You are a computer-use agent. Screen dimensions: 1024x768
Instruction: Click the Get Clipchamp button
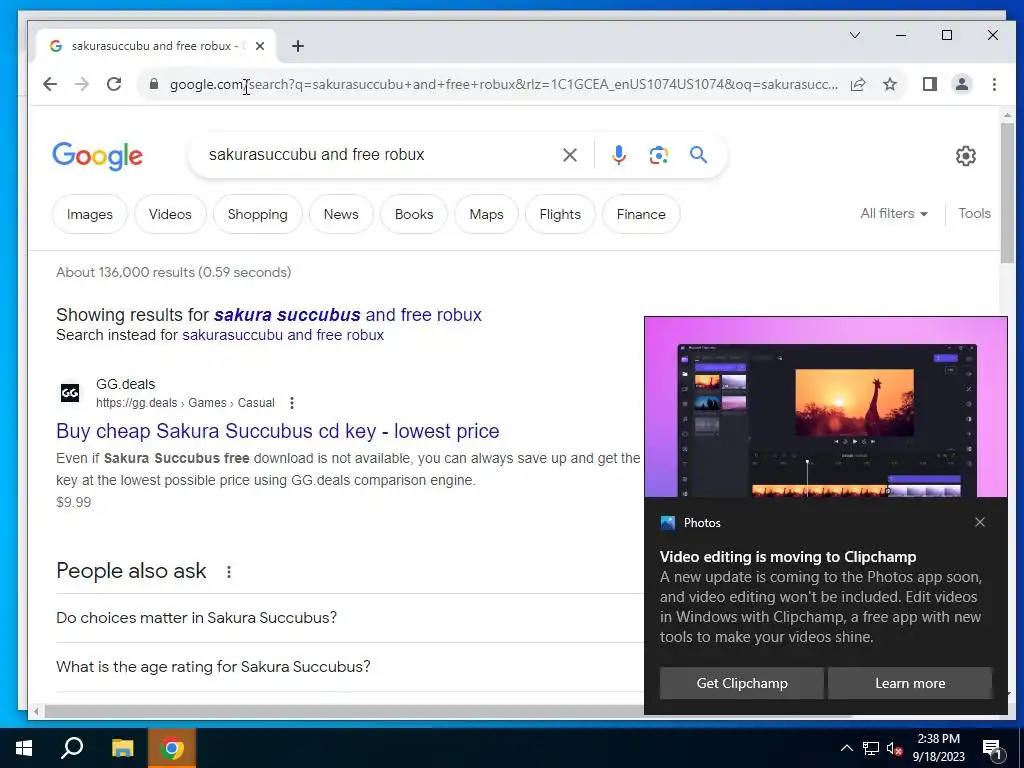click(x=742, y=683)
